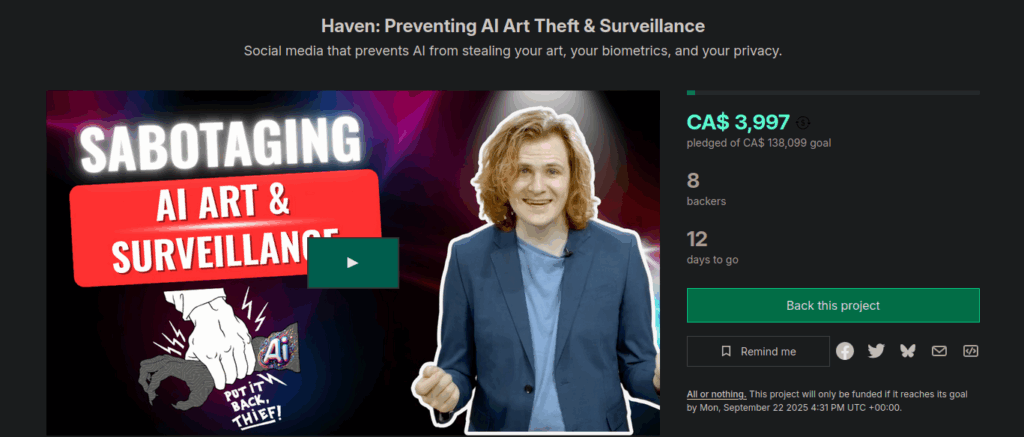Click the bookmark icon in Remind me

pyautogui.click(x=726, y=351)
